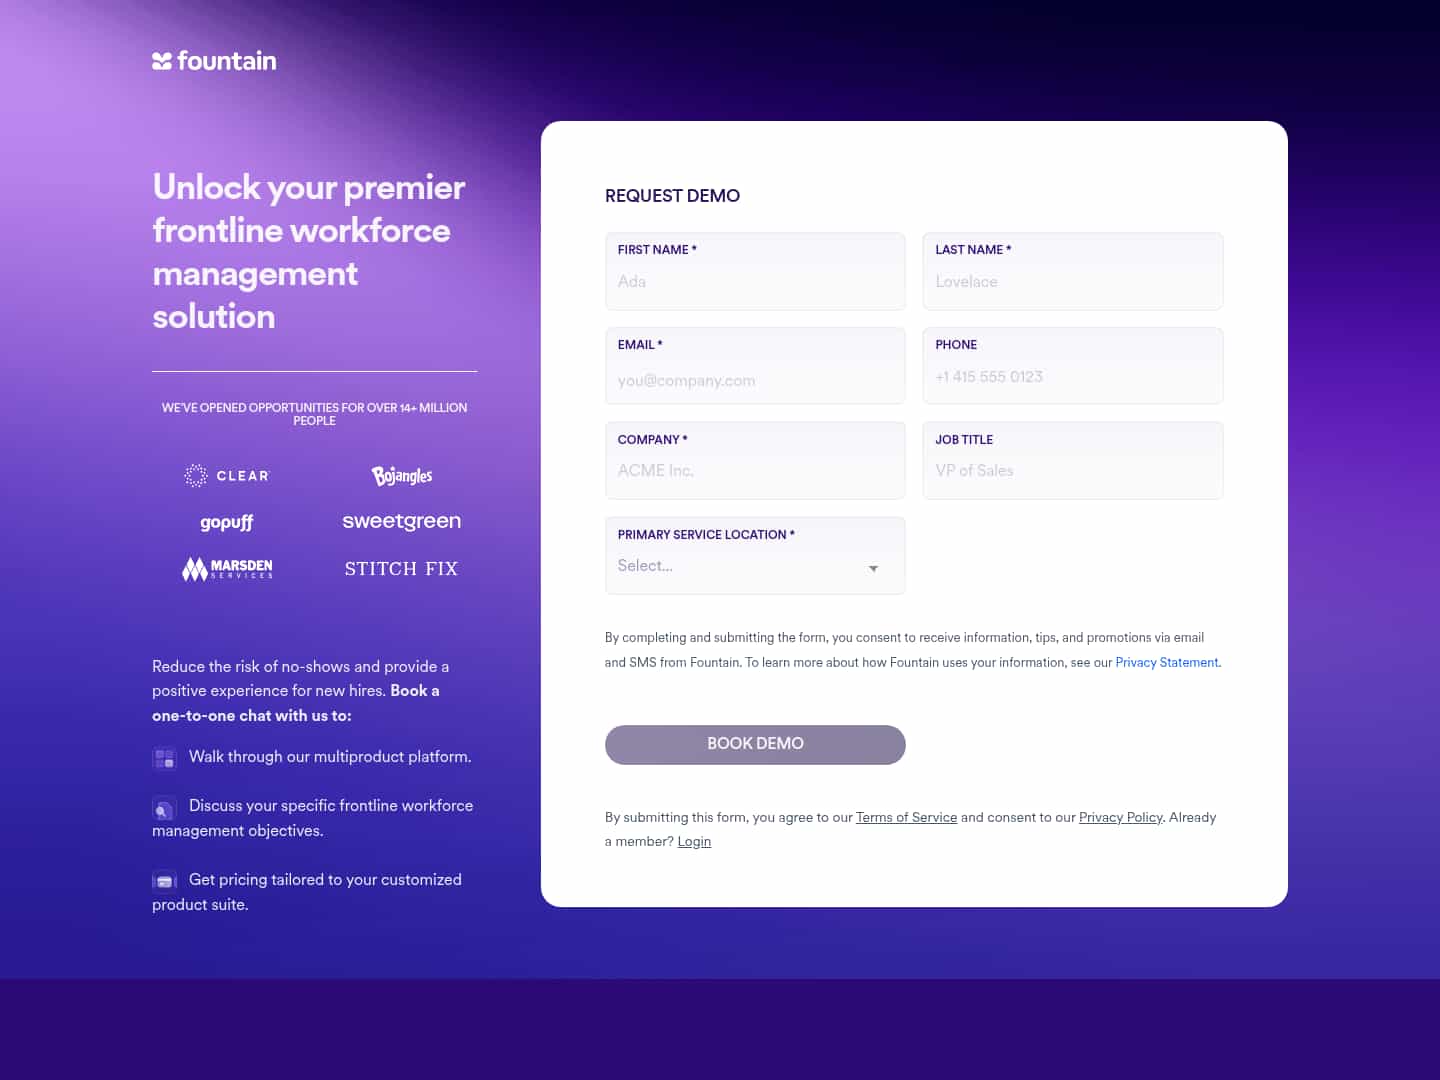Select the Phone number field

(1072, 377)
